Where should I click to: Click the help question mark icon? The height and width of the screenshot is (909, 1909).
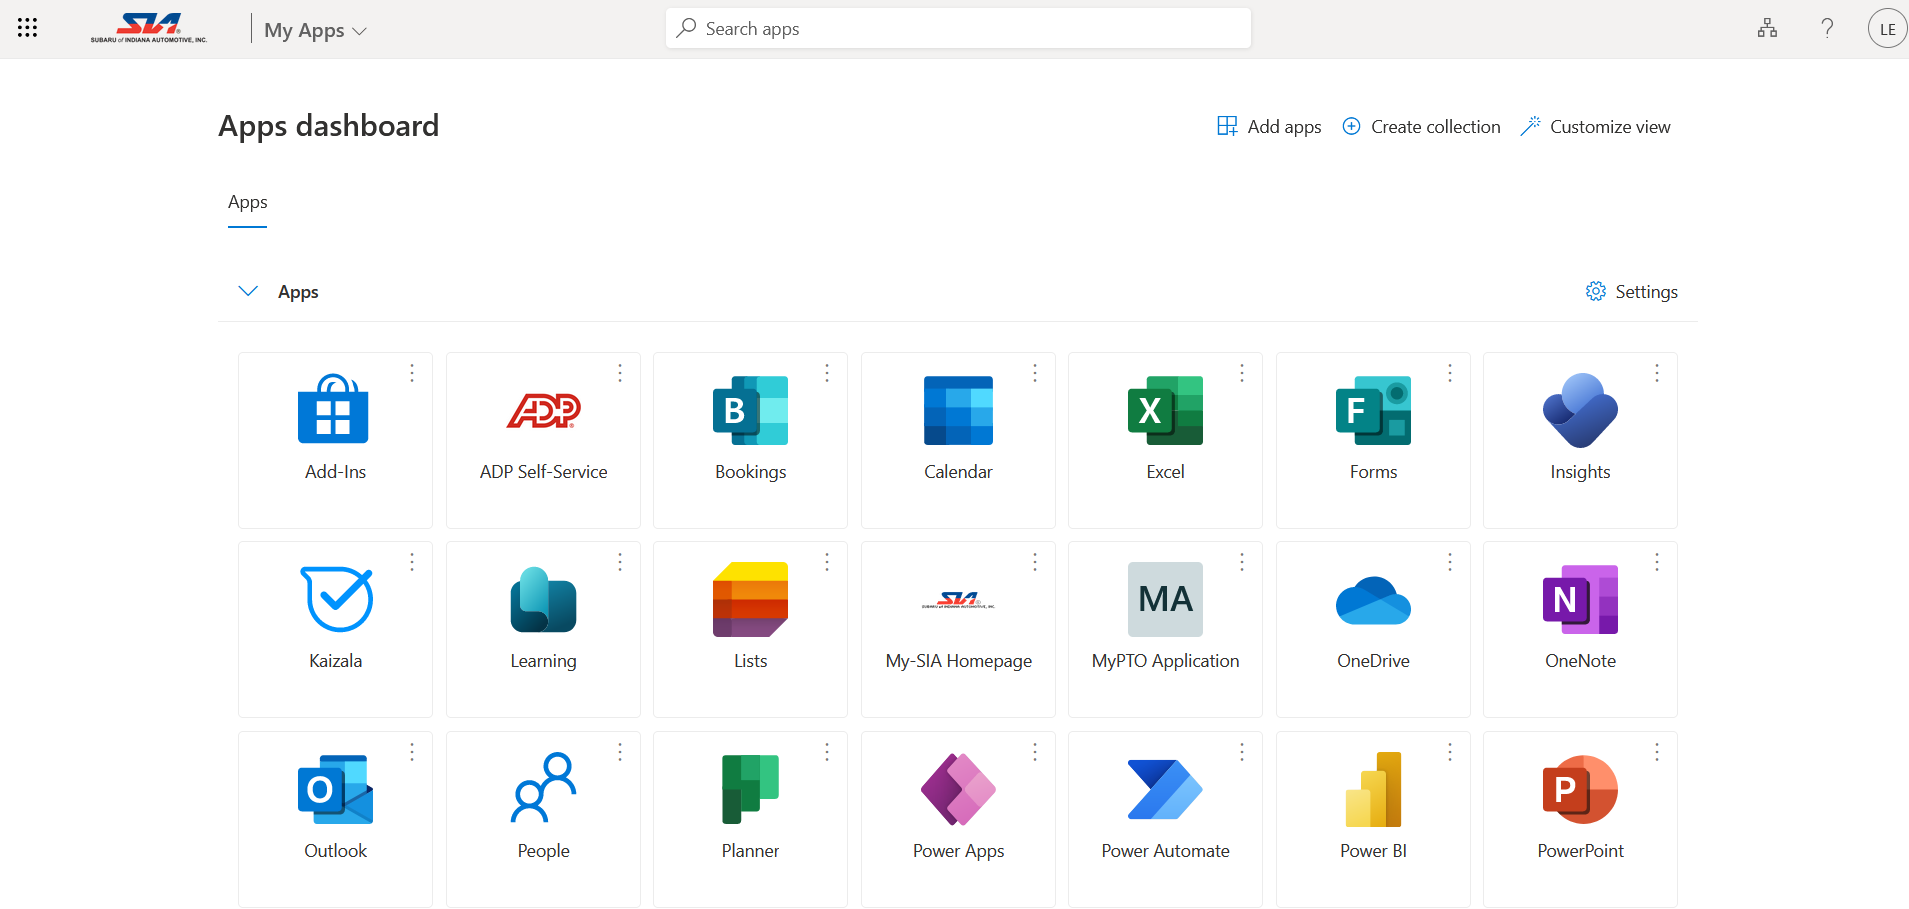click(x=1827, y=28)
